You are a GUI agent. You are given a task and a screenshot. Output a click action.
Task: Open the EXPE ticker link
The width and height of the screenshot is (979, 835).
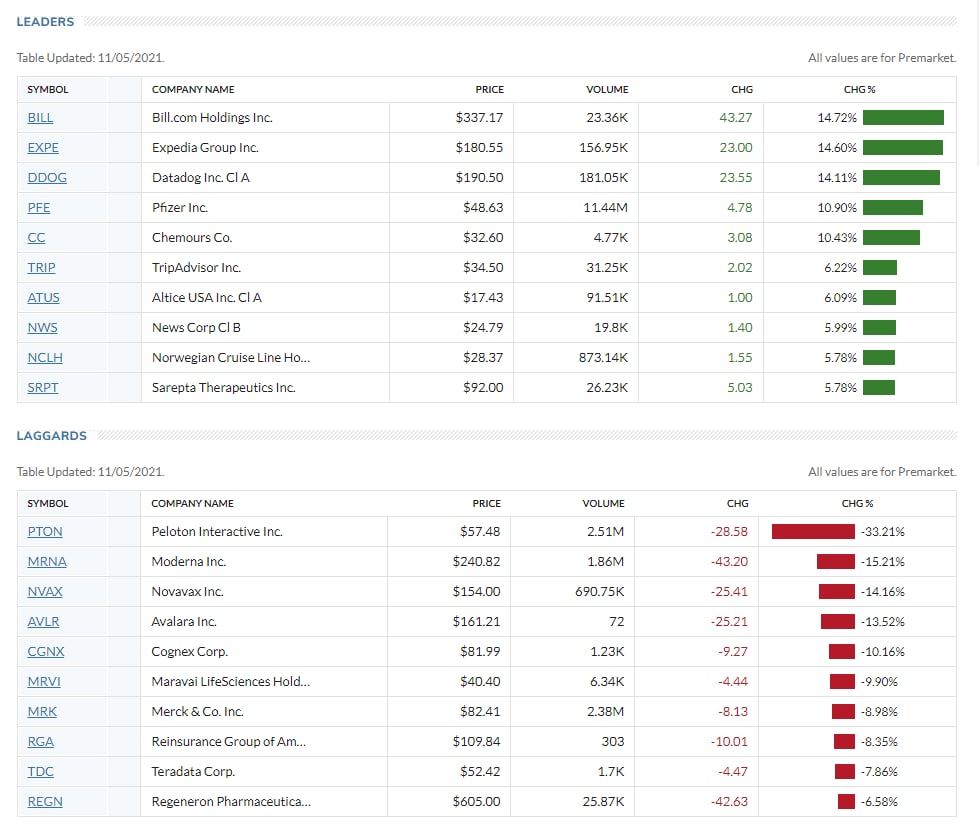coord(43,147)
